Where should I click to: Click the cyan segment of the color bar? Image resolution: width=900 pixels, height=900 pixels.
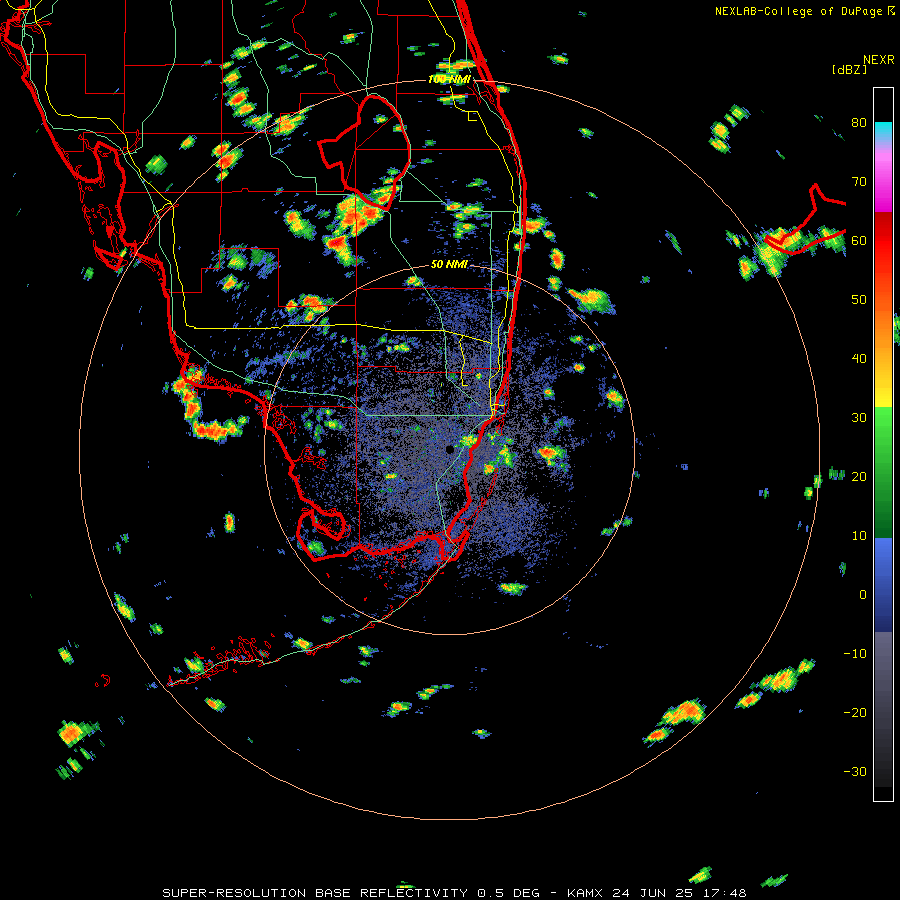click(x=883, y=129)
